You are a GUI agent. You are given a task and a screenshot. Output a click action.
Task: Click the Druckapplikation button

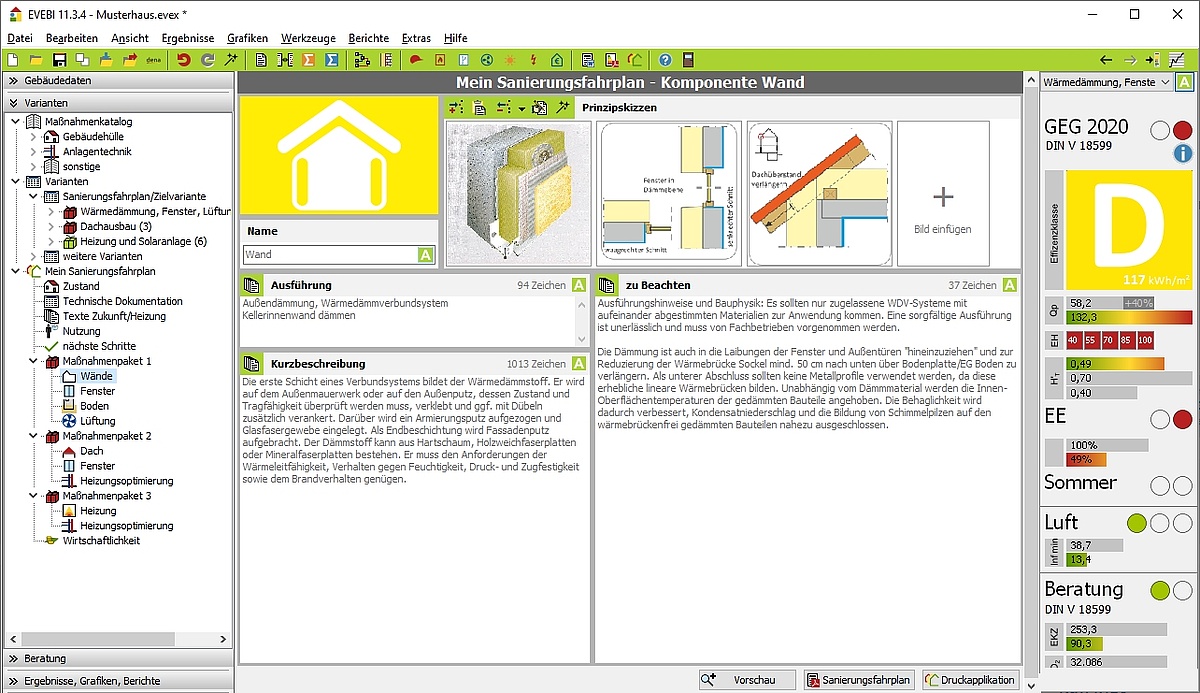pyautogui.click(x=970, y=680)
